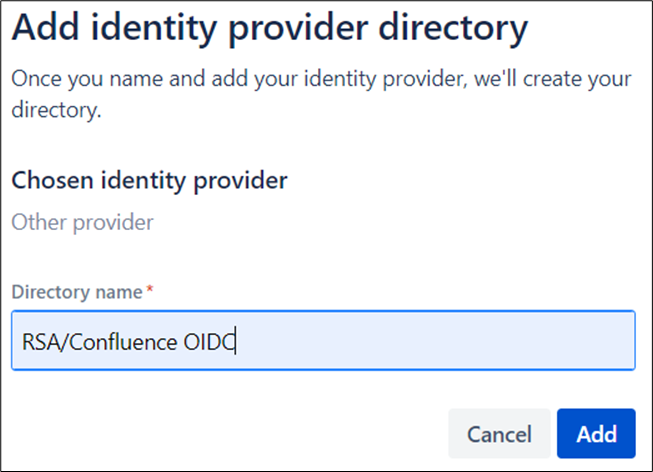
Task: Click the word "Other" under Chosen identity provider
Action: click(x=36, y=222)
